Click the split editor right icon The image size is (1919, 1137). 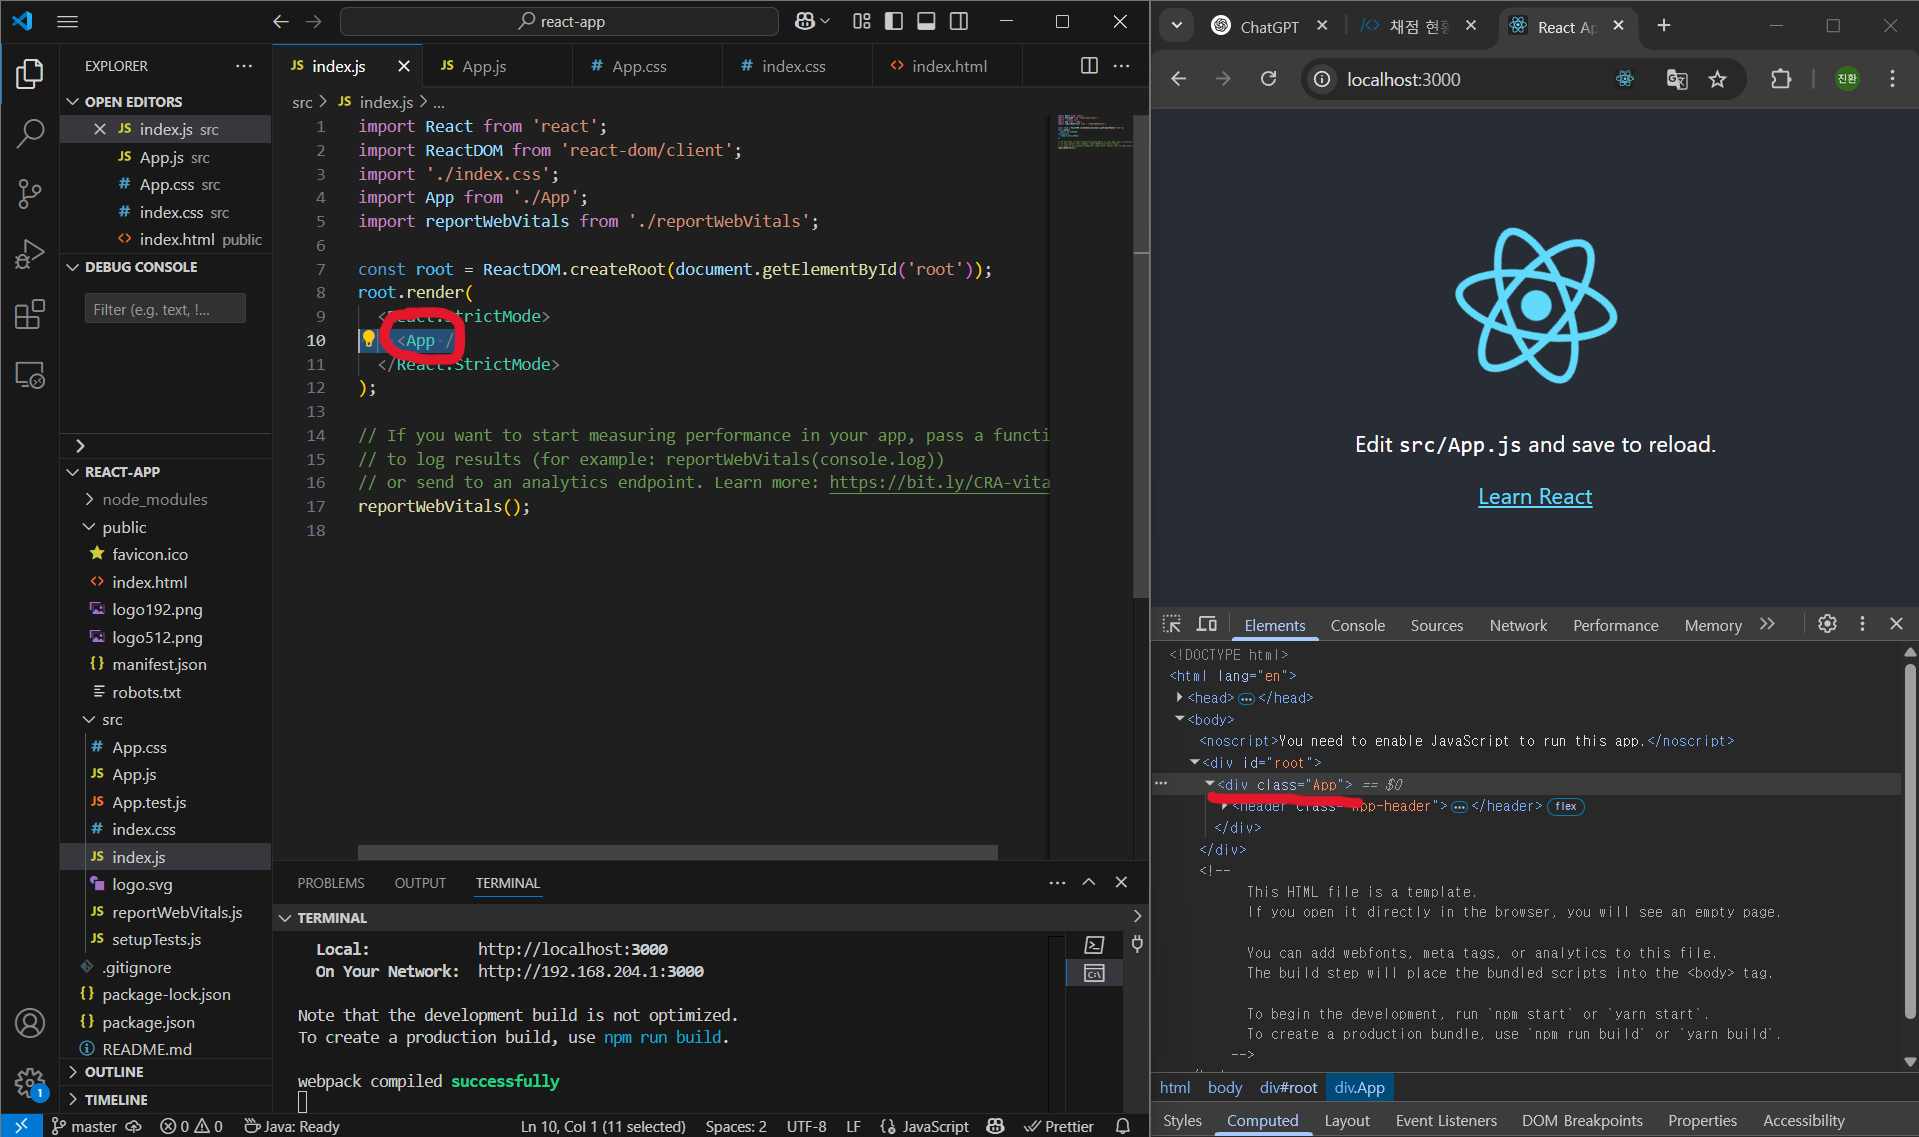(1089, 66)
